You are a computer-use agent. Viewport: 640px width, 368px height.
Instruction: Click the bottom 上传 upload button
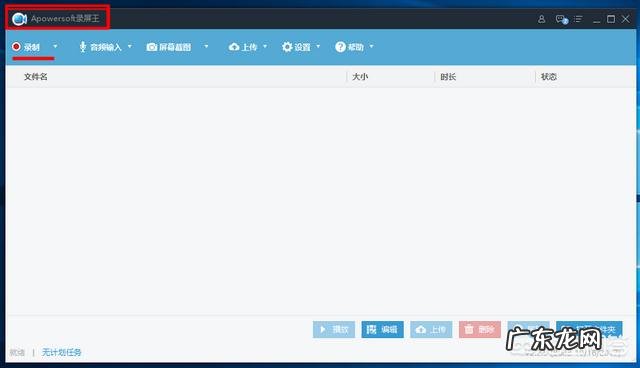click(x=431, y=329)
